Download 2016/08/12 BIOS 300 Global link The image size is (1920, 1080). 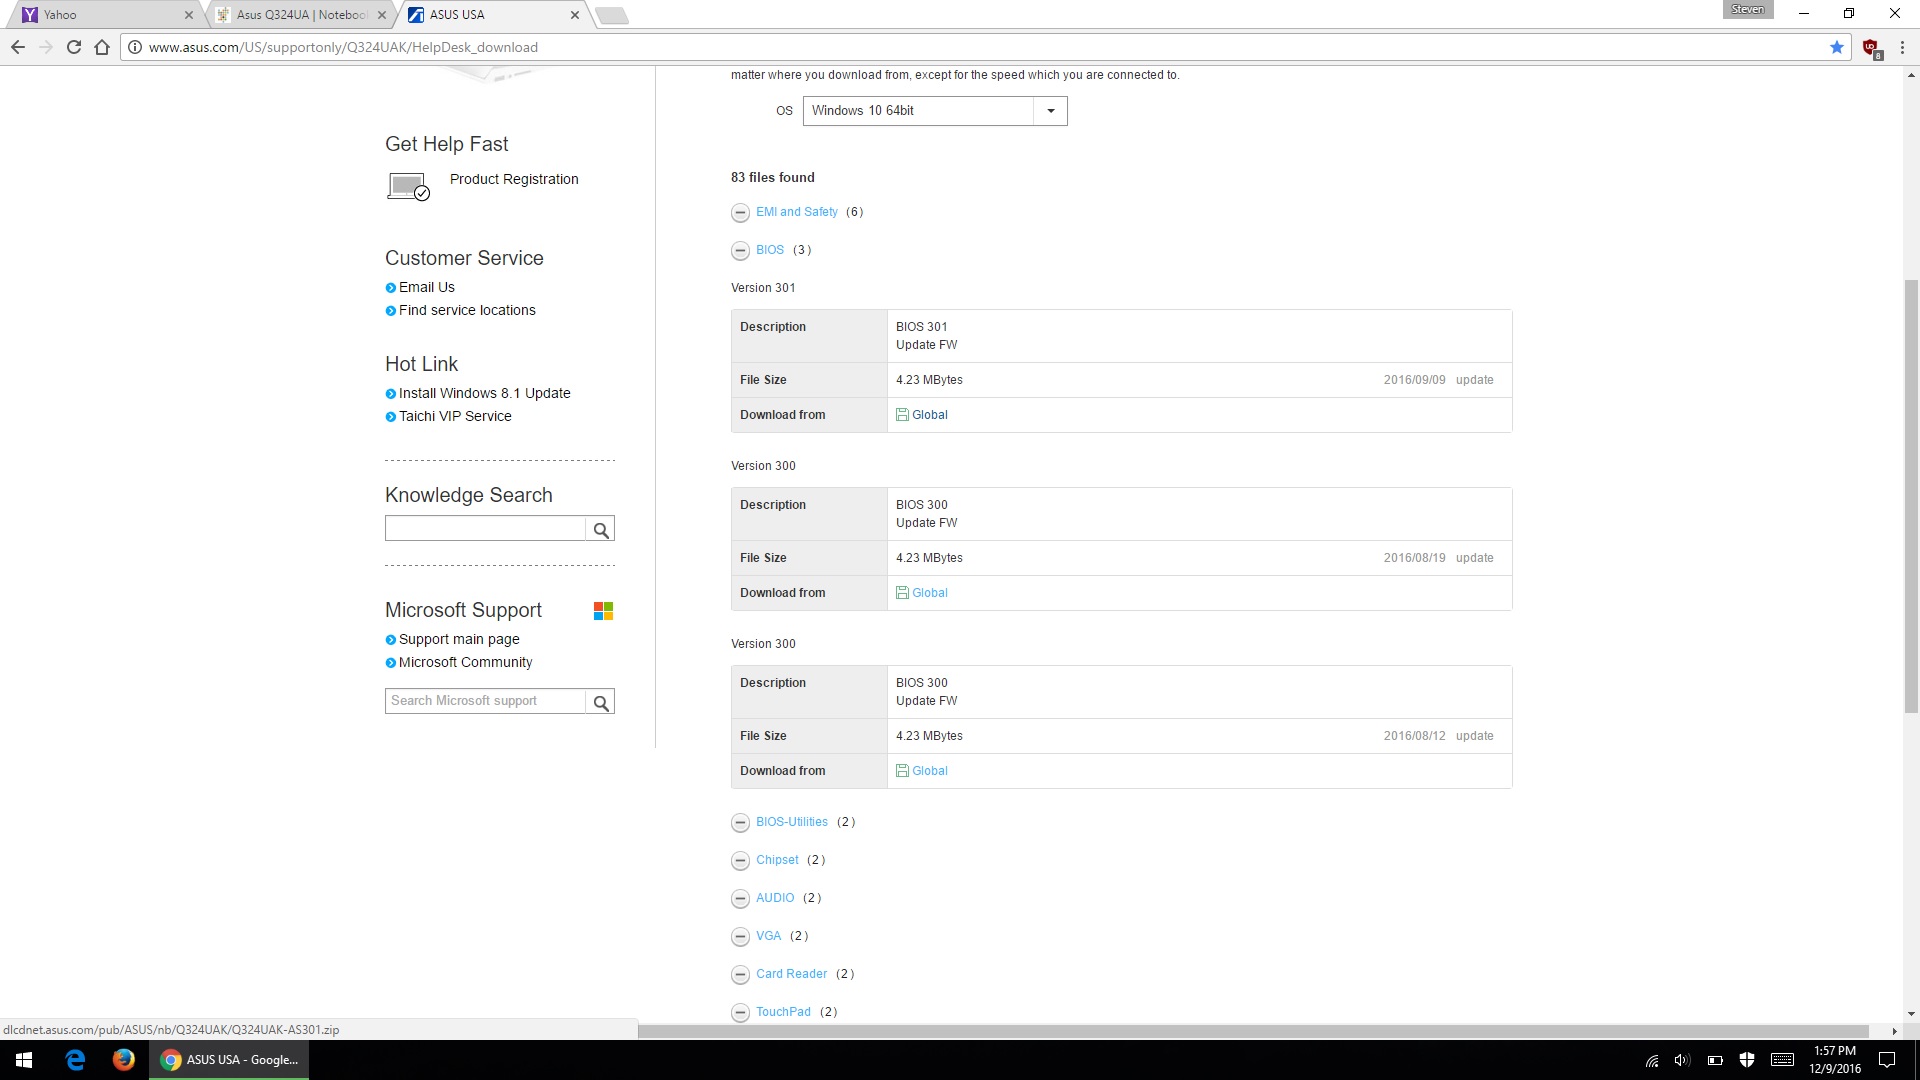929,771
